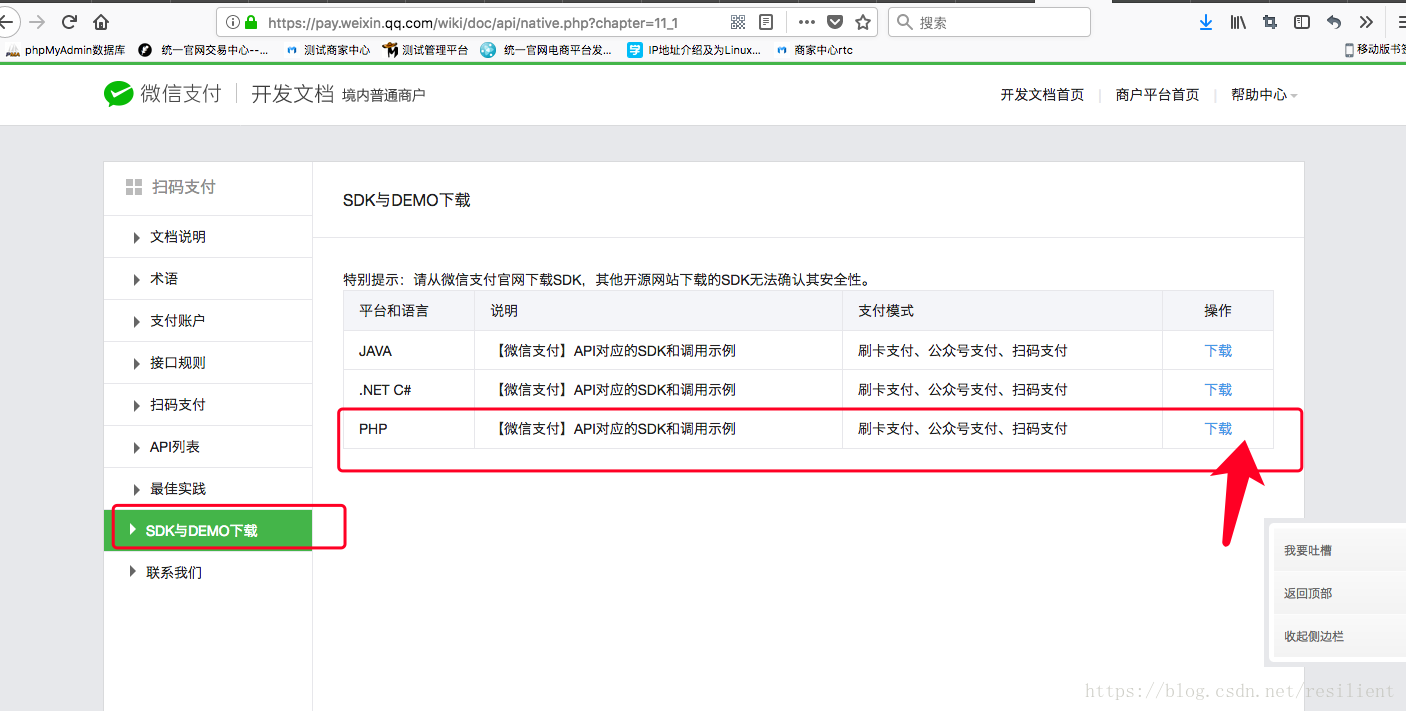Click the PHP table cell

(x=409, y=429)
